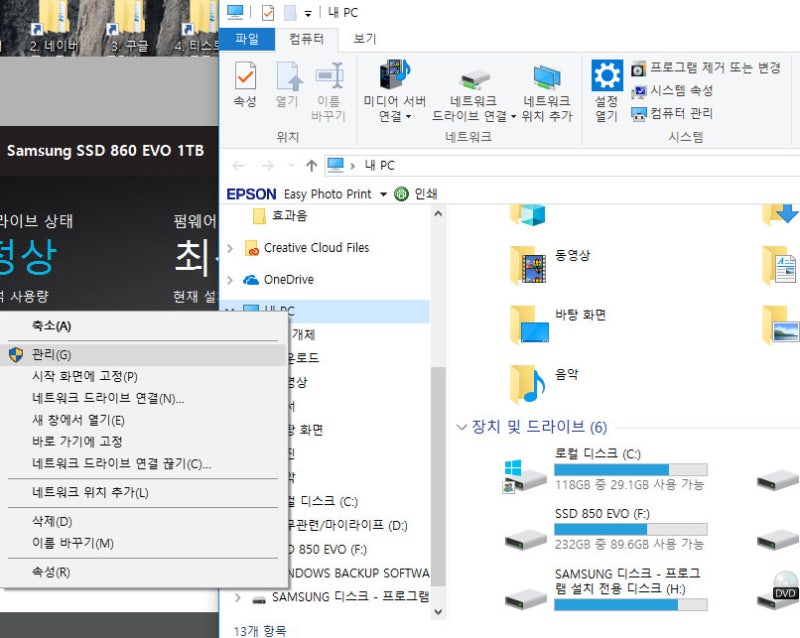Open the recent locations dropdown arrow
This screenshot has width=800, height=638.
pos(291,166)
